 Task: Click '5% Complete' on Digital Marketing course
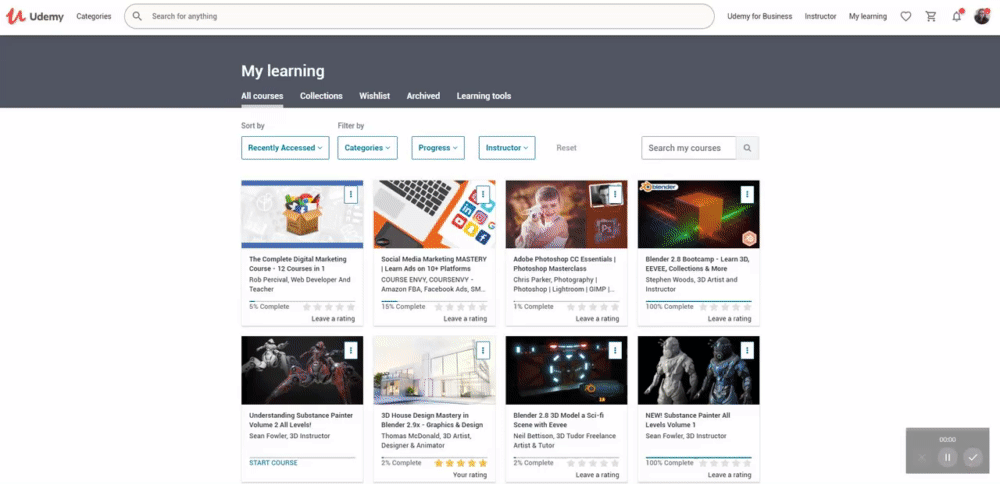(268, 307)
